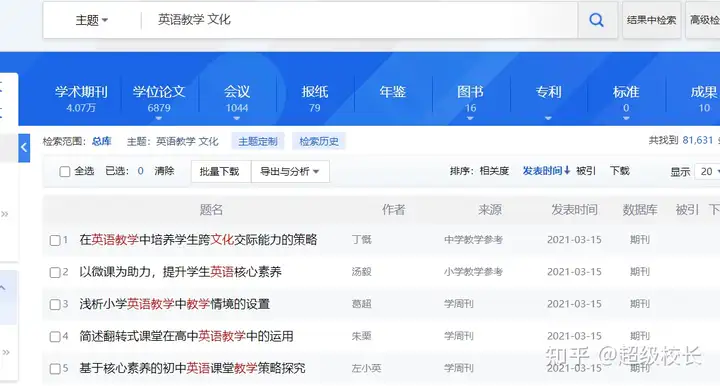The width and height of the screenshot is (720, 386).
Task: Open the 主题 search field dropdown
Action: [91, 20]
